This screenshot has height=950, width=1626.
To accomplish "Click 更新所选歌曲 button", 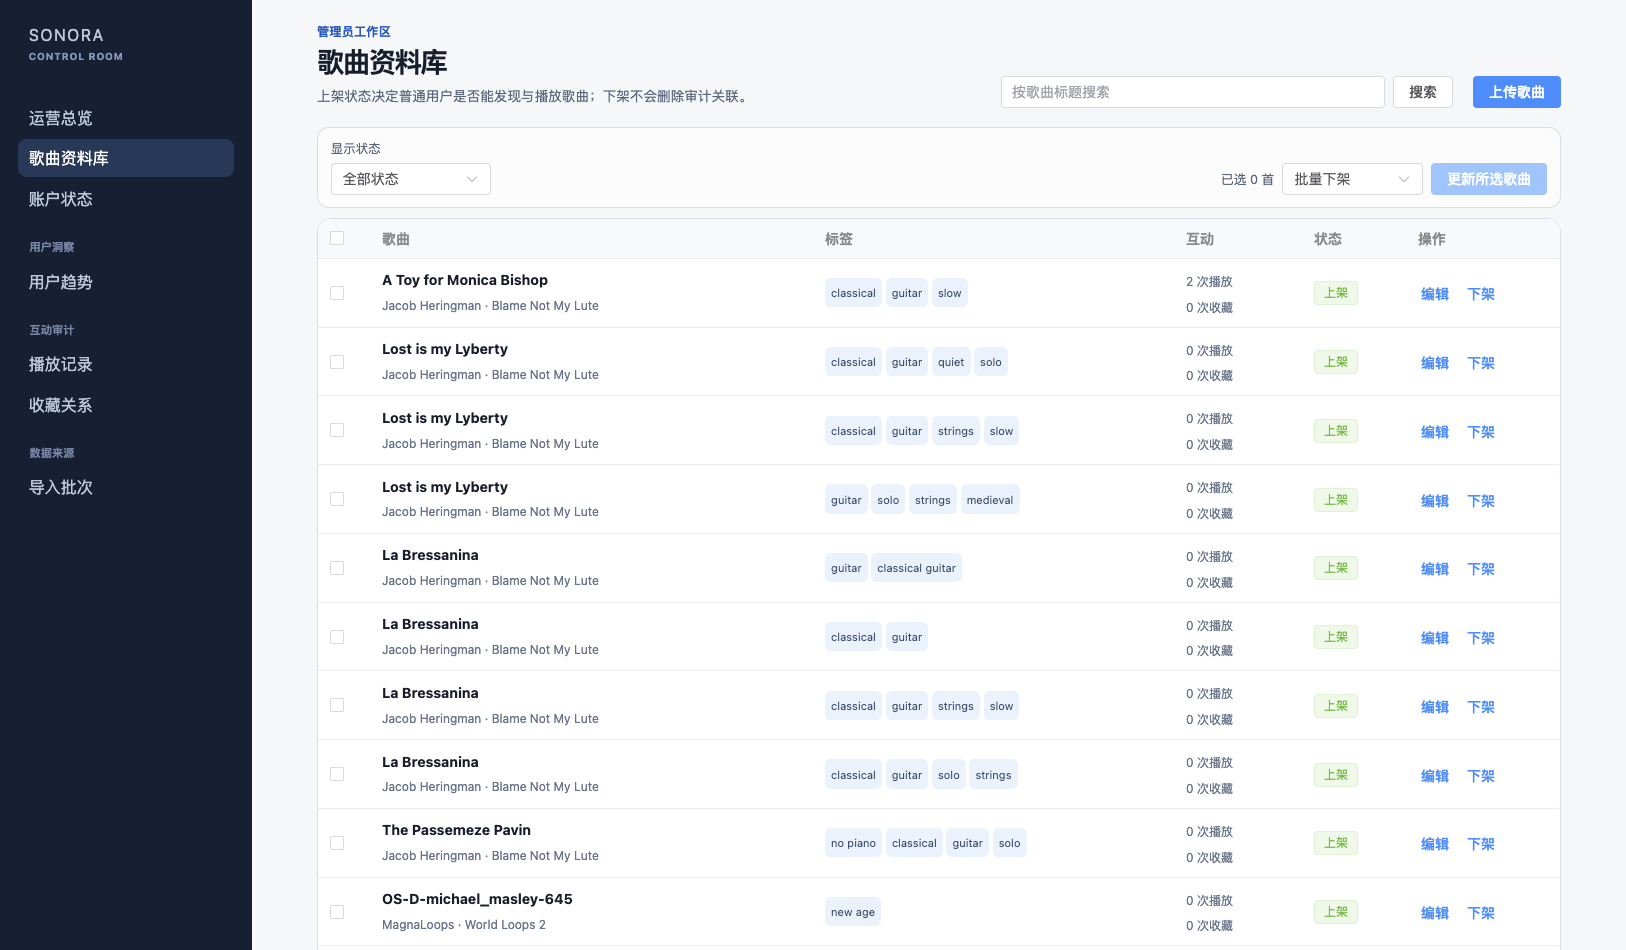I will click(x=1488, y=179).
